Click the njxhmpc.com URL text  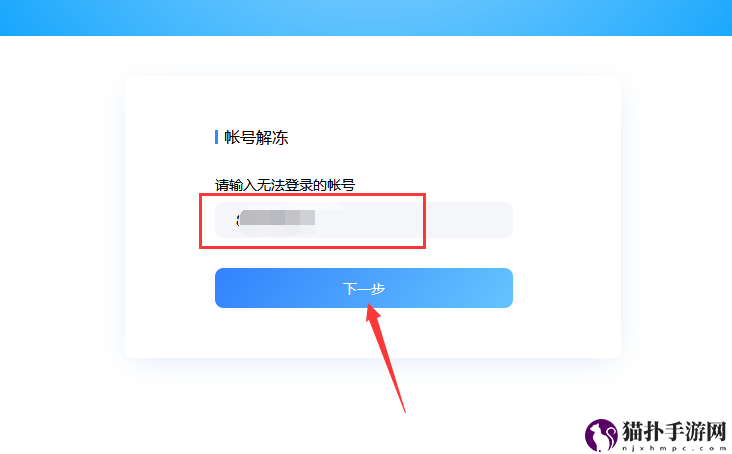coord(674,448)
